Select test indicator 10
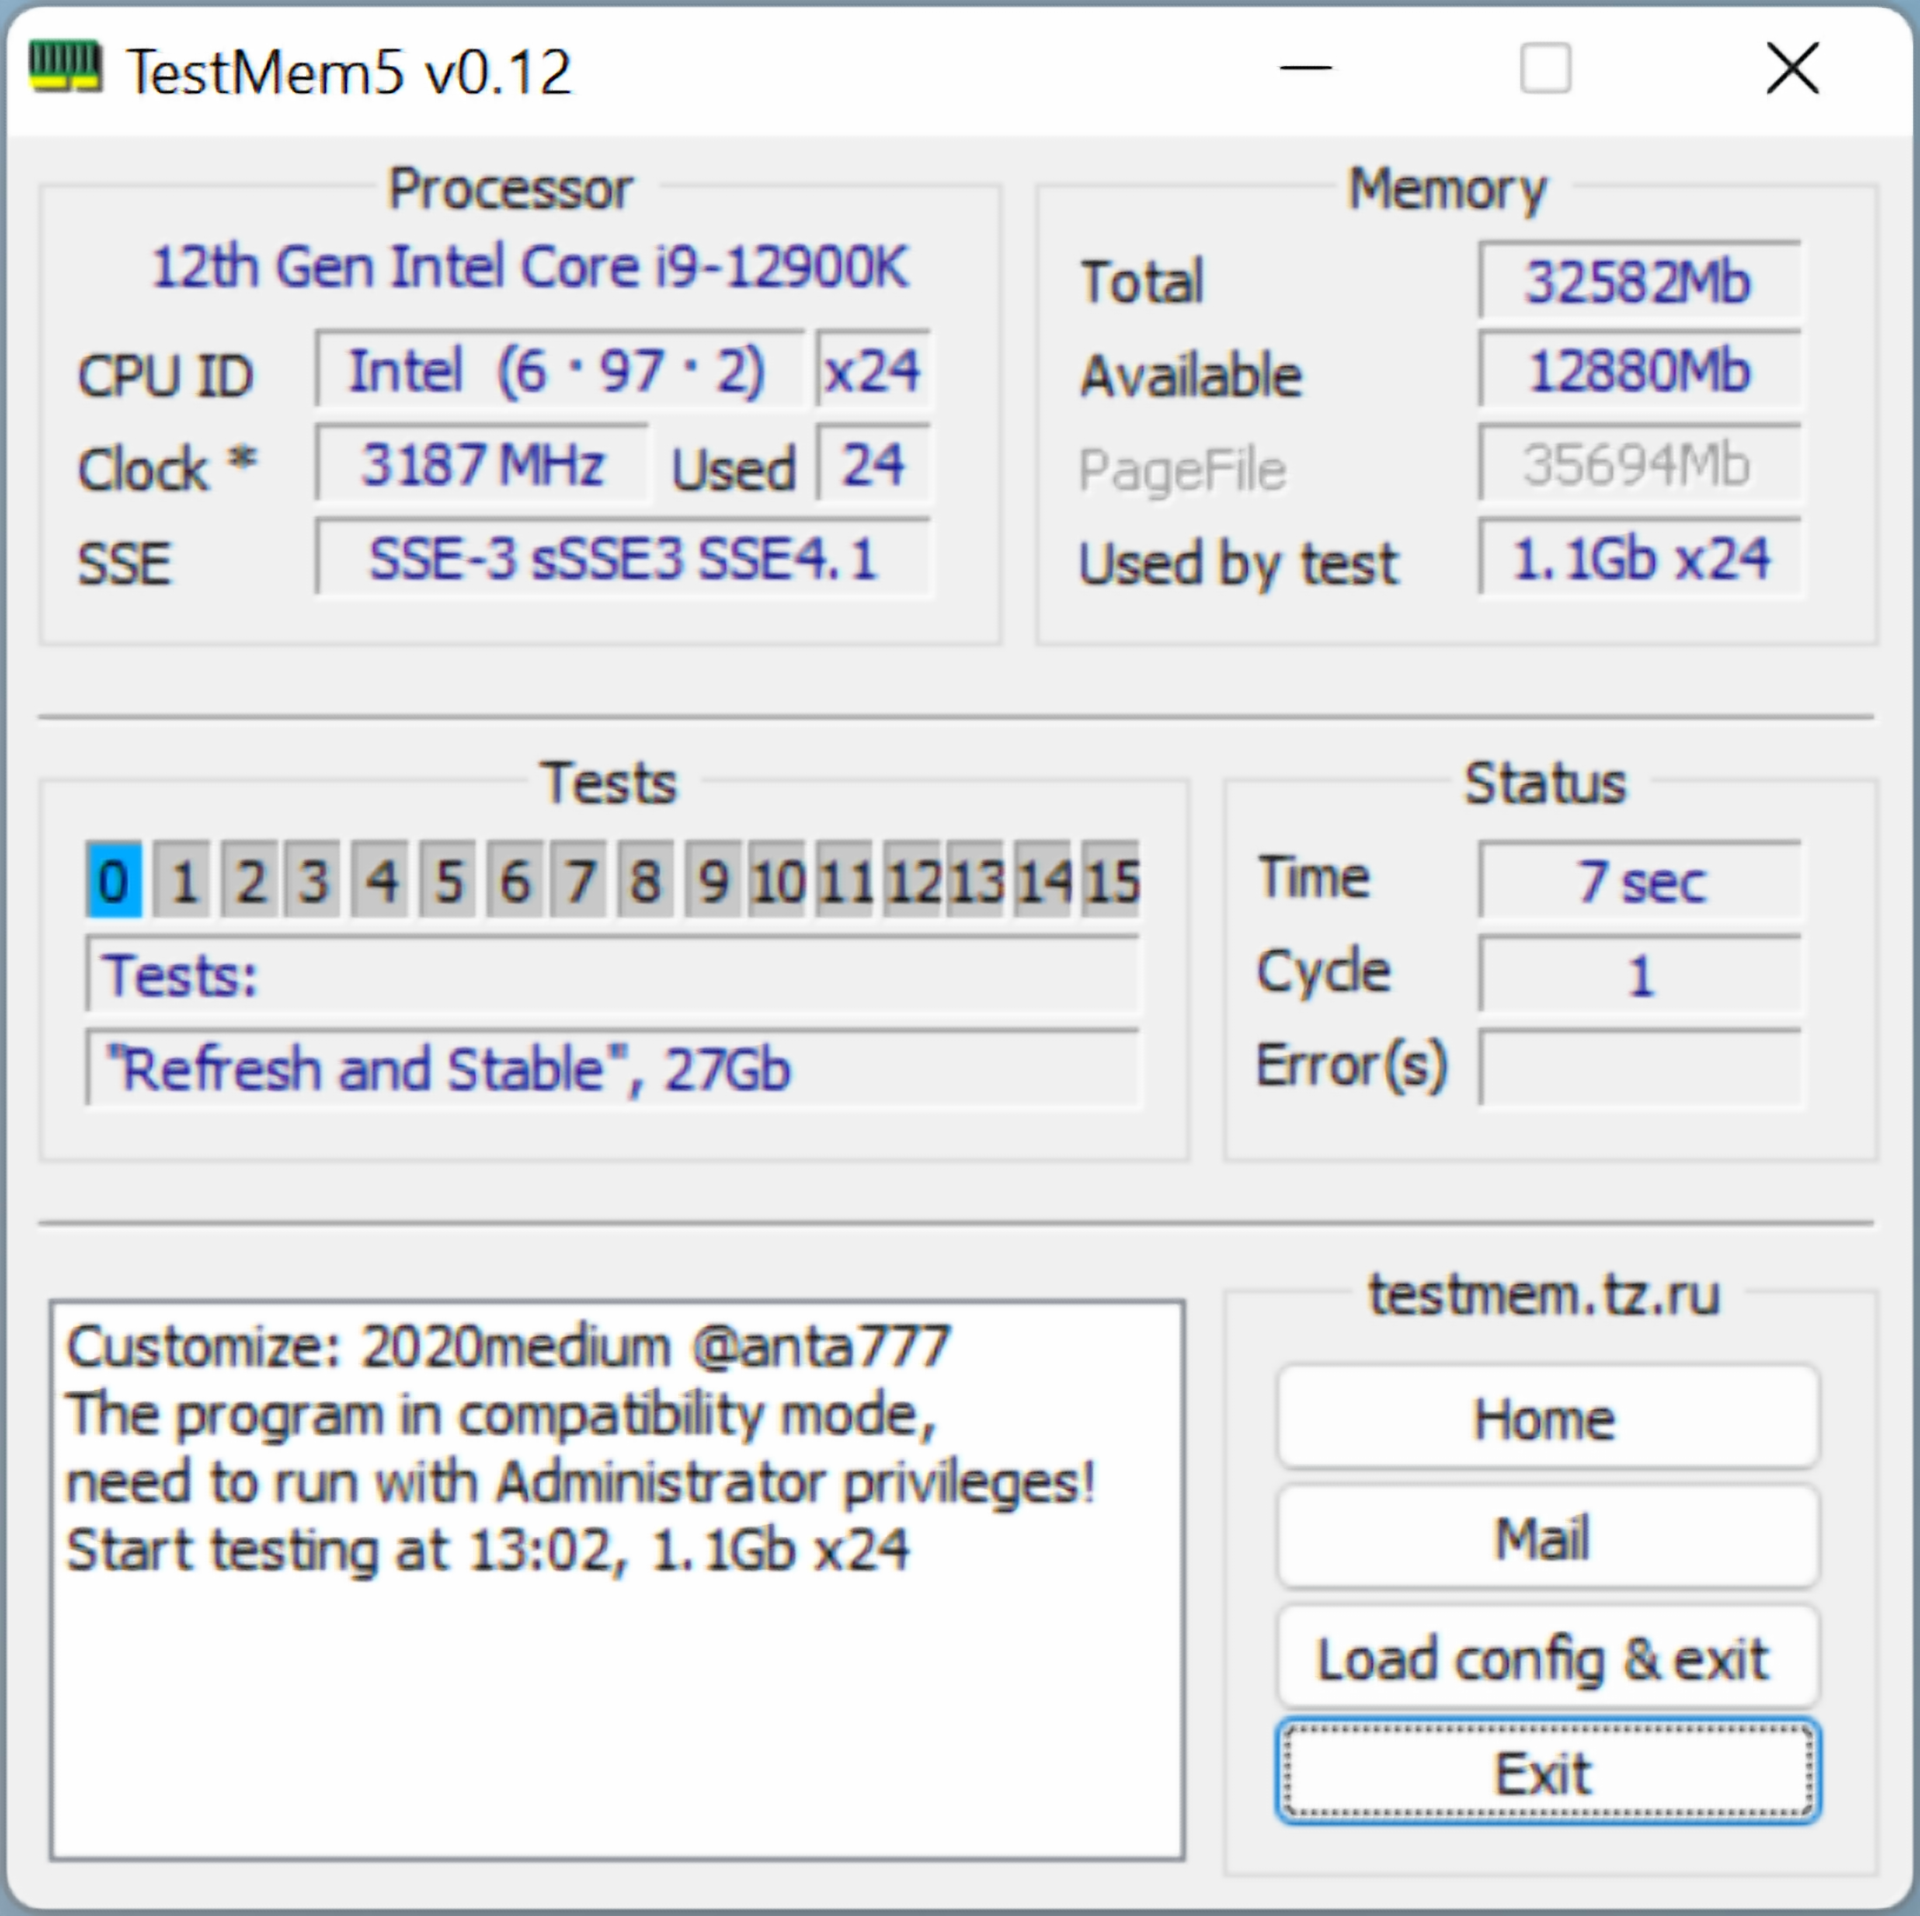 click(x=778, y=880)
